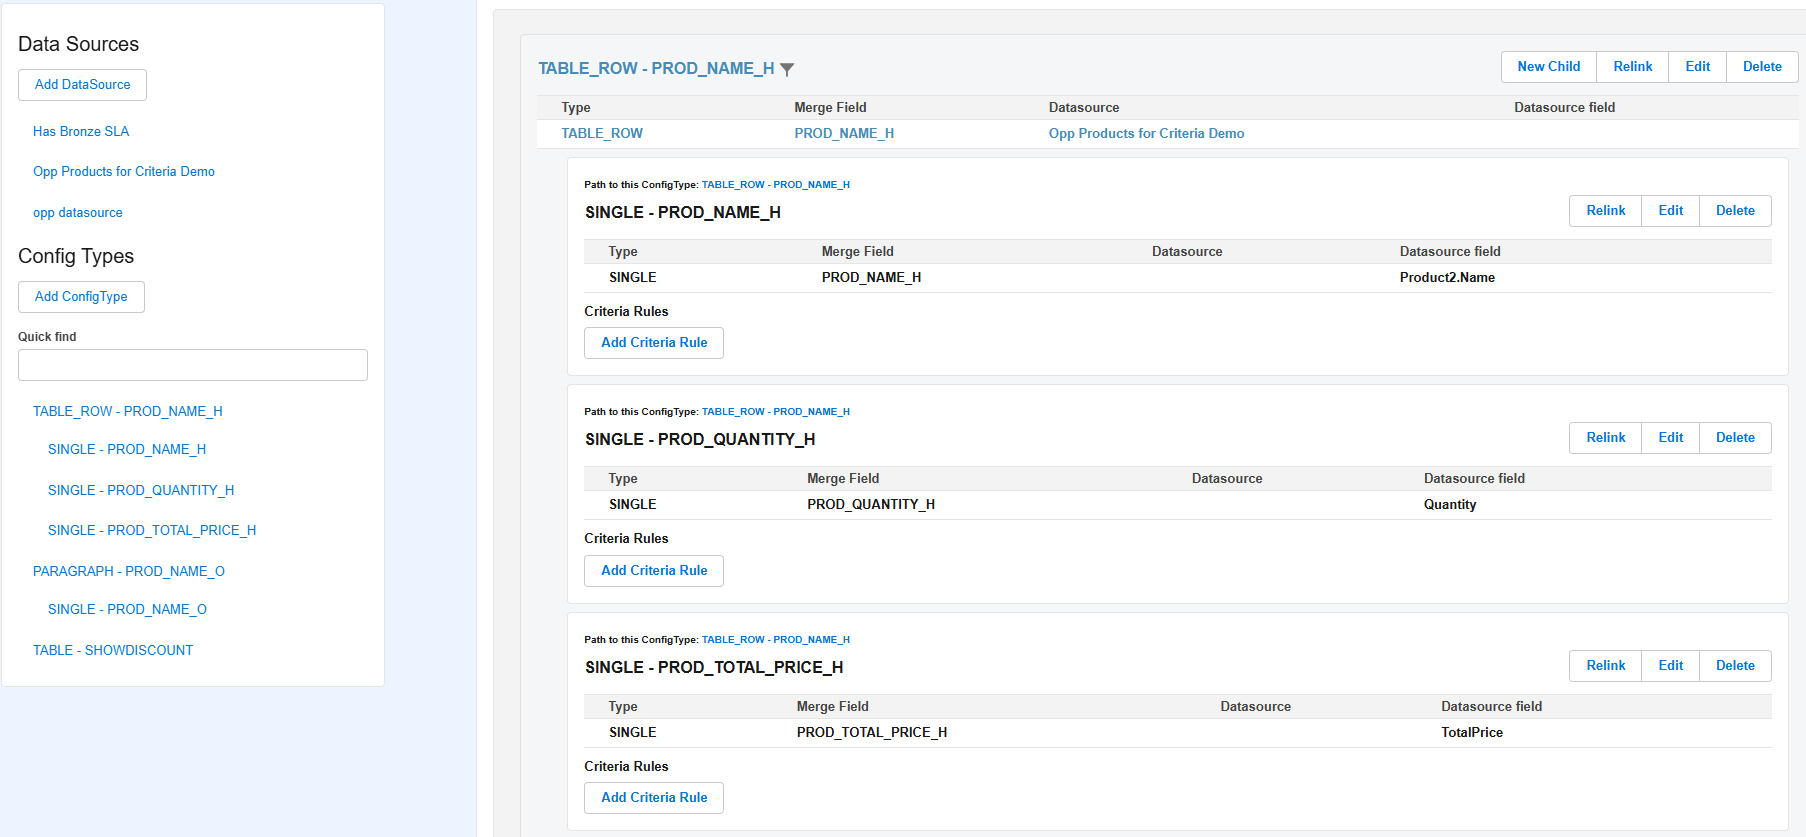Click the TABLE_ROW type cell link
Screen dimensions: 1806x837
(x=602, y=133)
